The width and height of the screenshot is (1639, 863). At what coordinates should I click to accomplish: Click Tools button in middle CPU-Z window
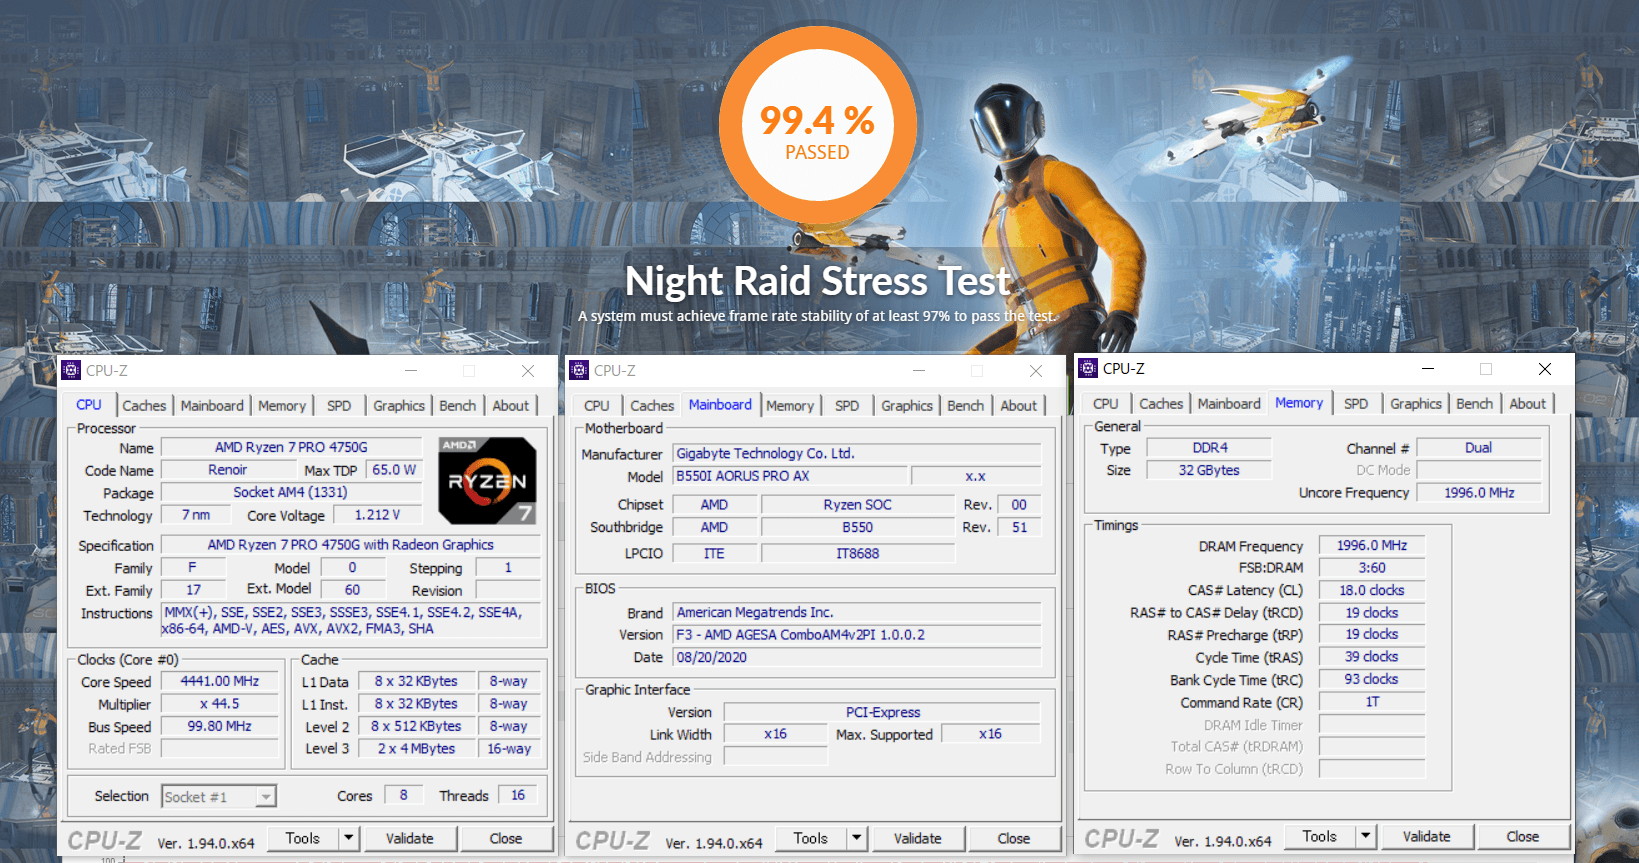pyautogui.click(x=811, y=838)
